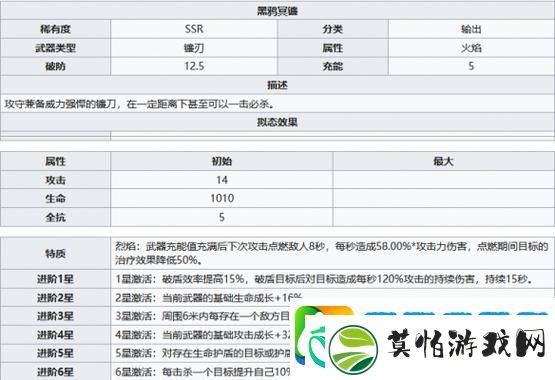Select the 进阶6星 row label
The image size is (555, 380).
pyautogui.click(x=55, y=372)
